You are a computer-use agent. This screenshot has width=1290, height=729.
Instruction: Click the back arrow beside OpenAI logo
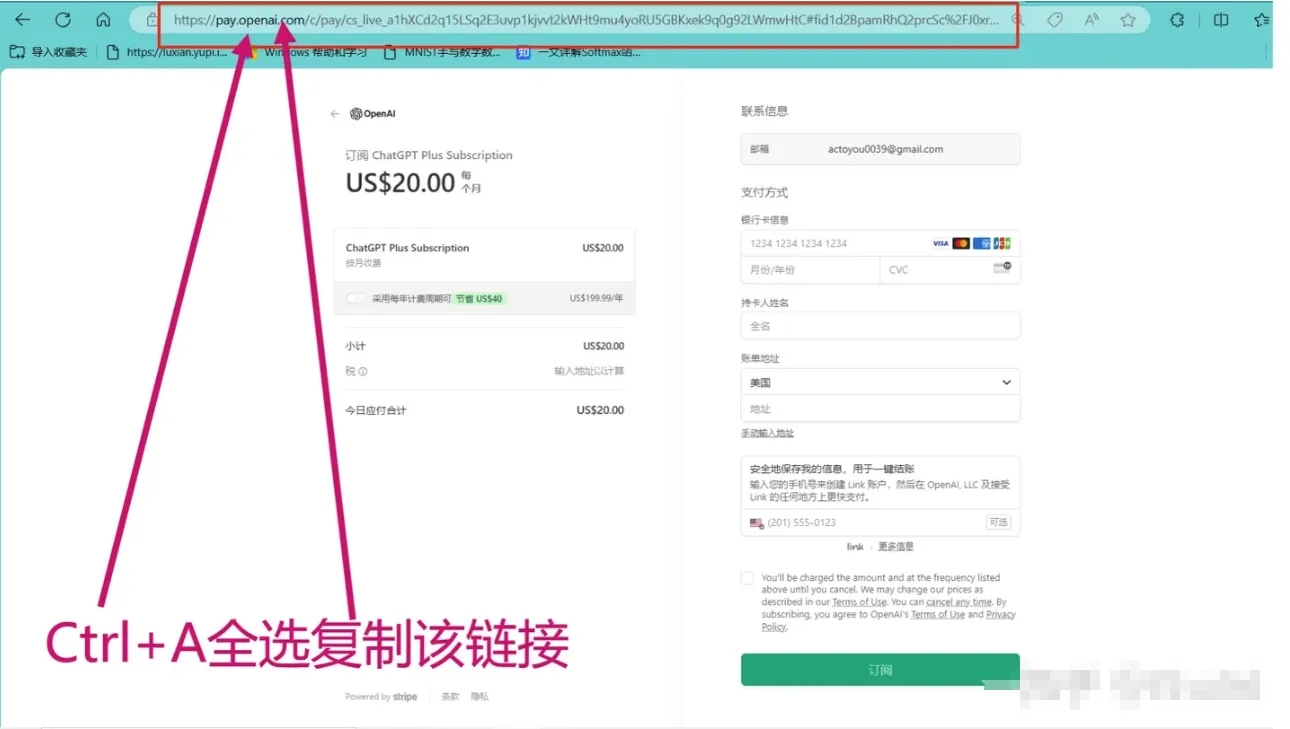coord(335,114)
